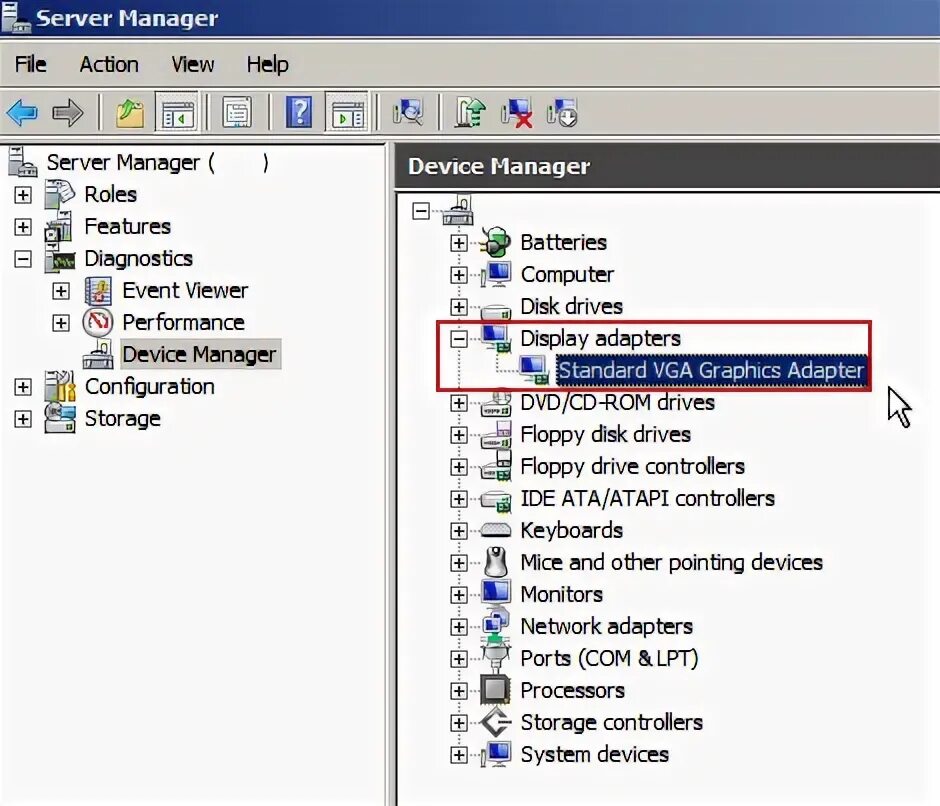Select the Keyboards category label

point(571,530)
